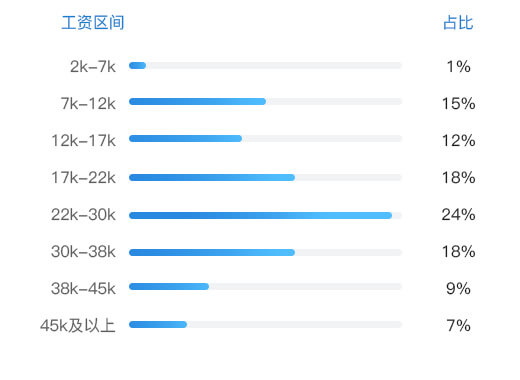Click the 7k-12k progress bar
Viewport: 520px width, 380px height.
265,101
